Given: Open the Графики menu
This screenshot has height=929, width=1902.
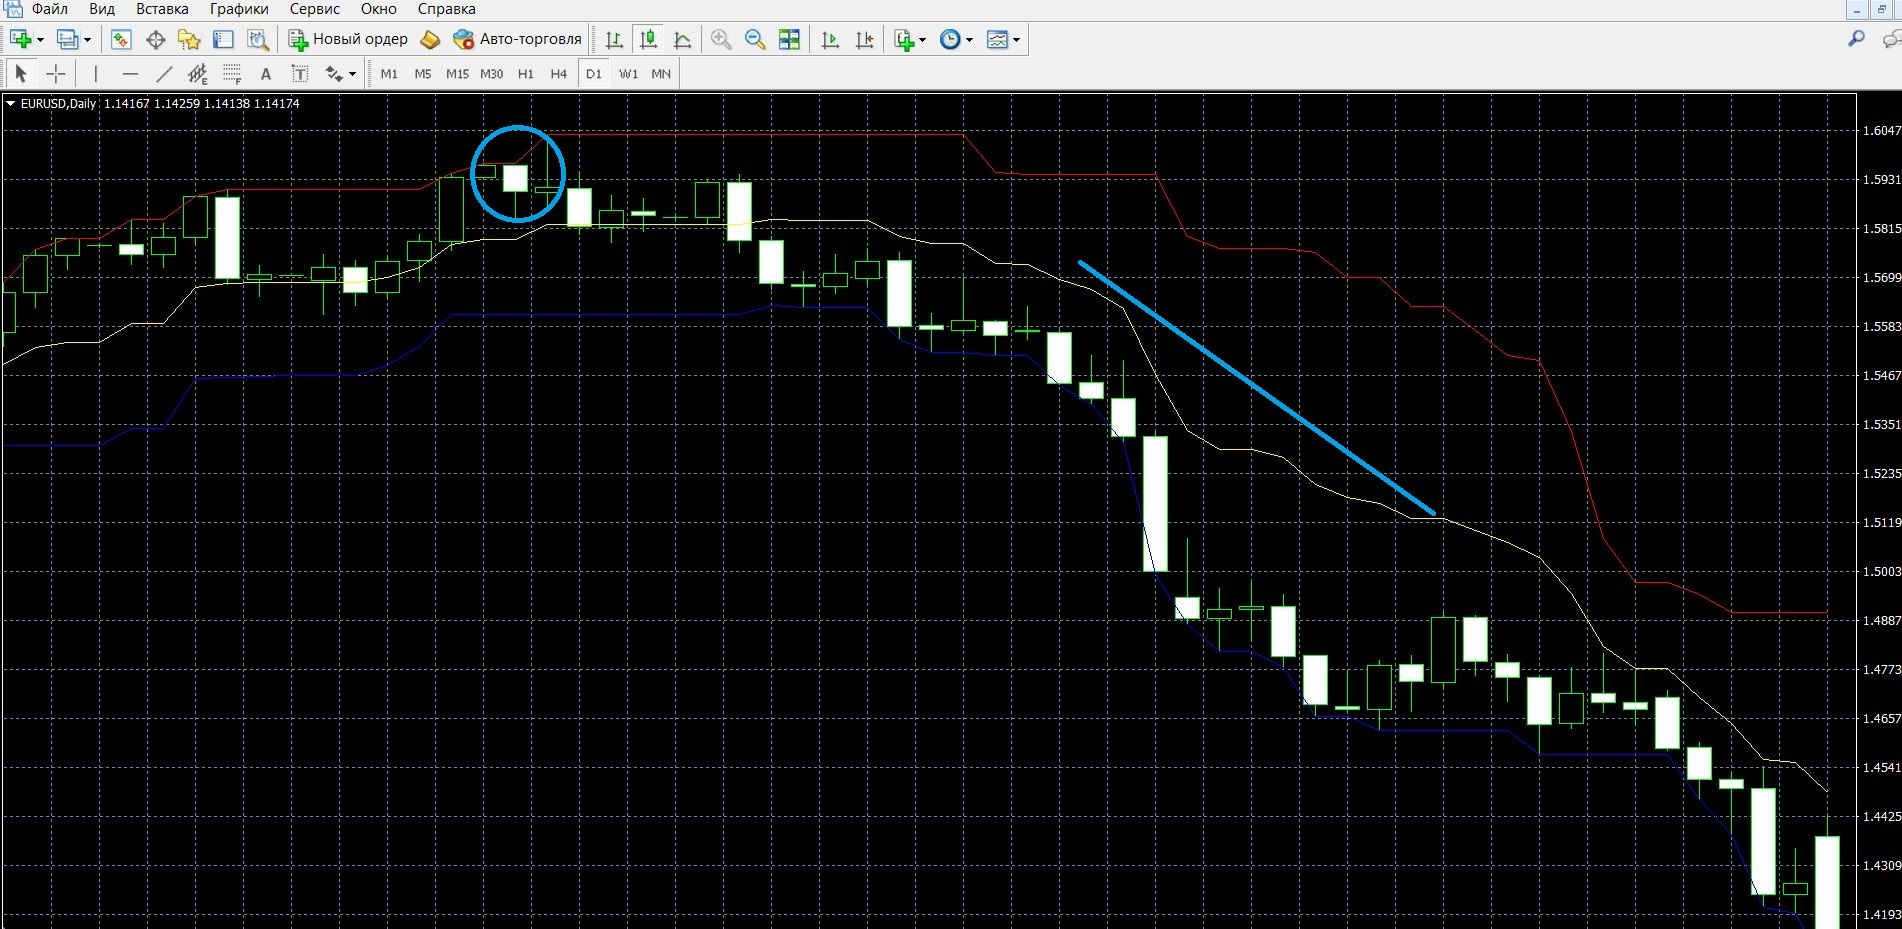Looking at the screenshot, I should click(x=239, y=9).
